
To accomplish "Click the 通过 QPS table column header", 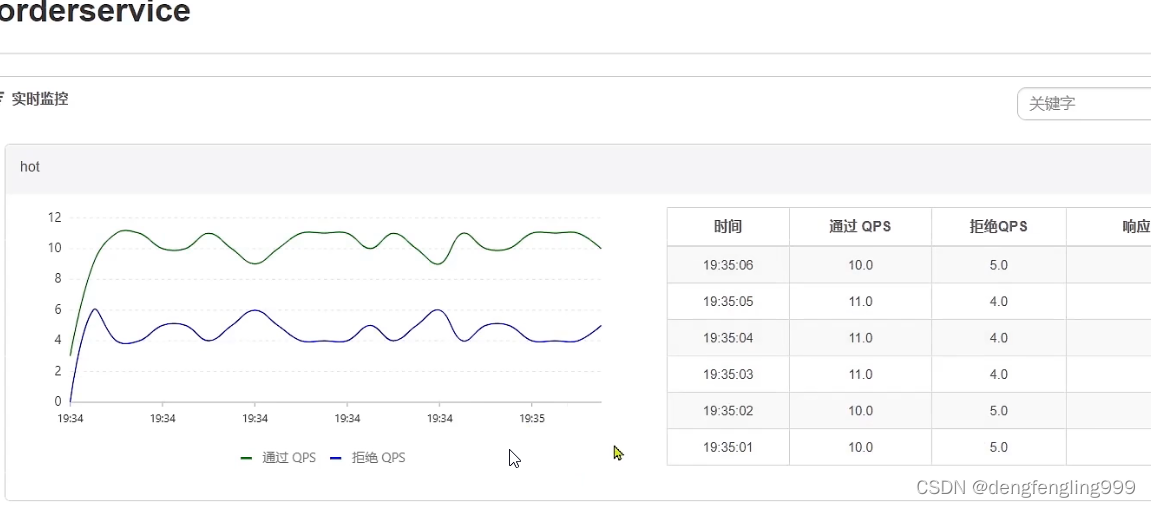I will pyautogui.click(x=860, y=227).
